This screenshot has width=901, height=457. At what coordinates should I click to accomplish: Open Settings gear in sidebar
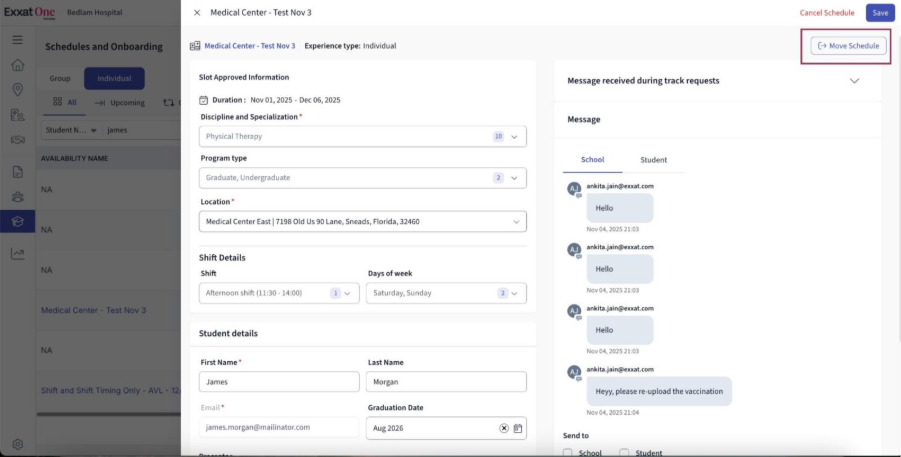[17, 444]
